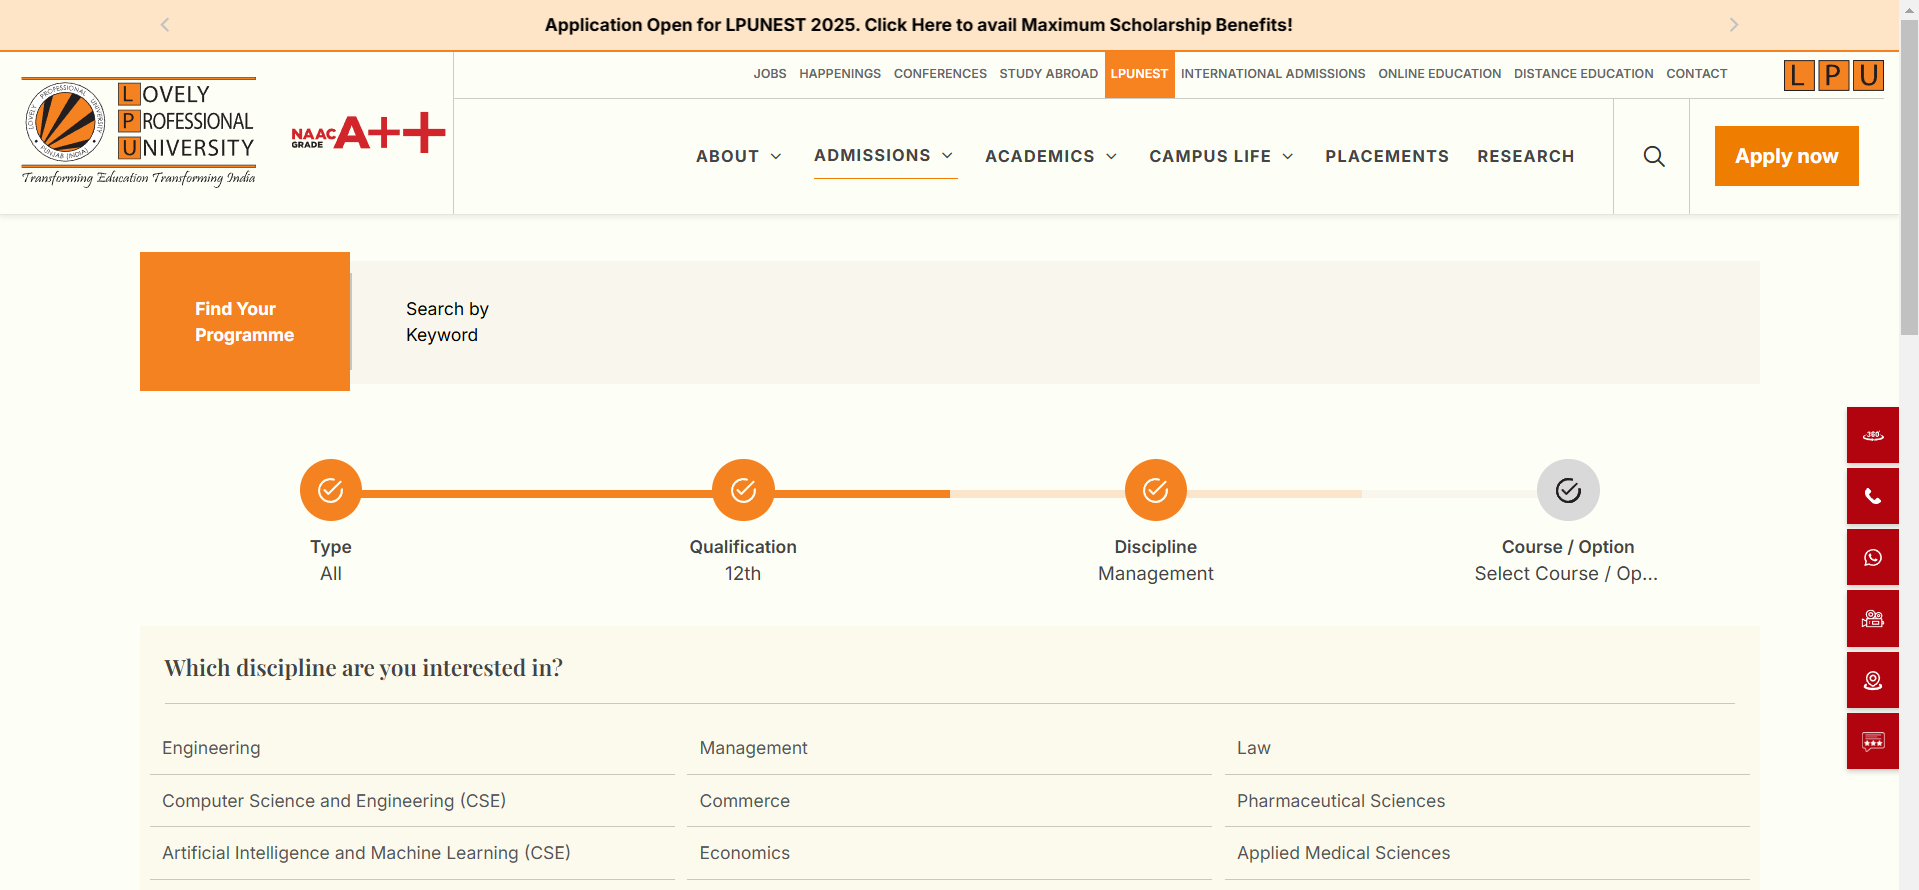Open Distance Education link
The image size is (1919, 890).
point(1584,74)
